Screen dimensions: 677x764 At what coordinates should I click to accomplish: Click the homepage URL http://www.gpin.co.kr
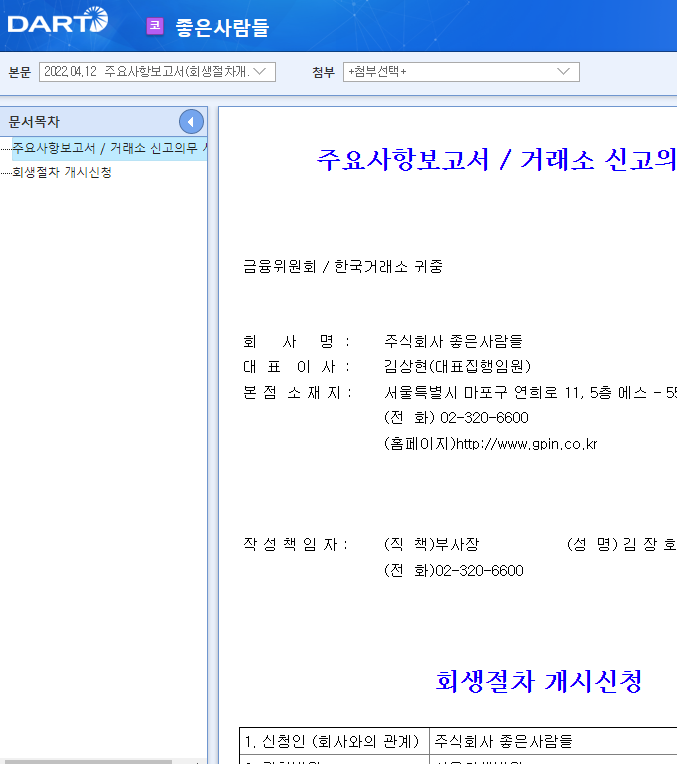526,444
